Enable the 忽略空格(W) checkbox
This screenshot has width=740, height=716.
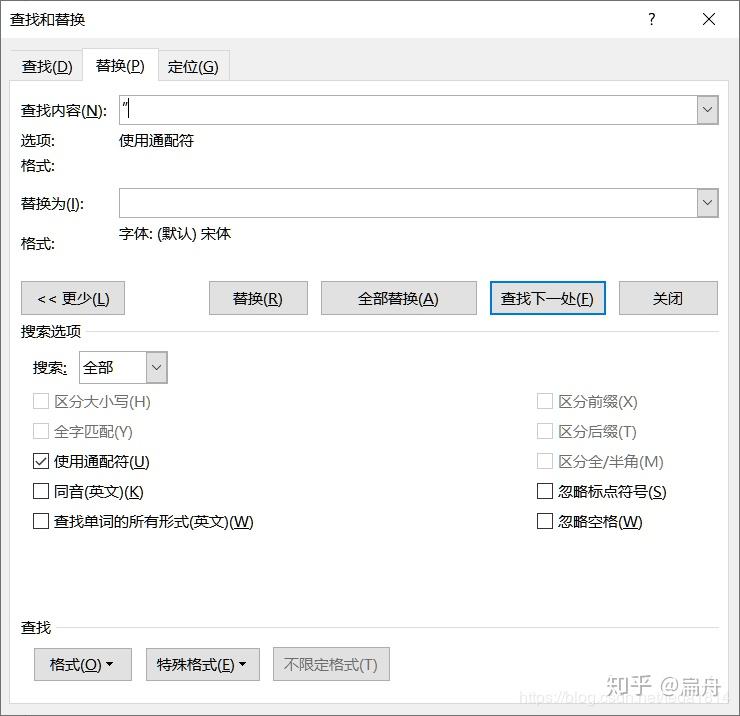click(545, 522)
